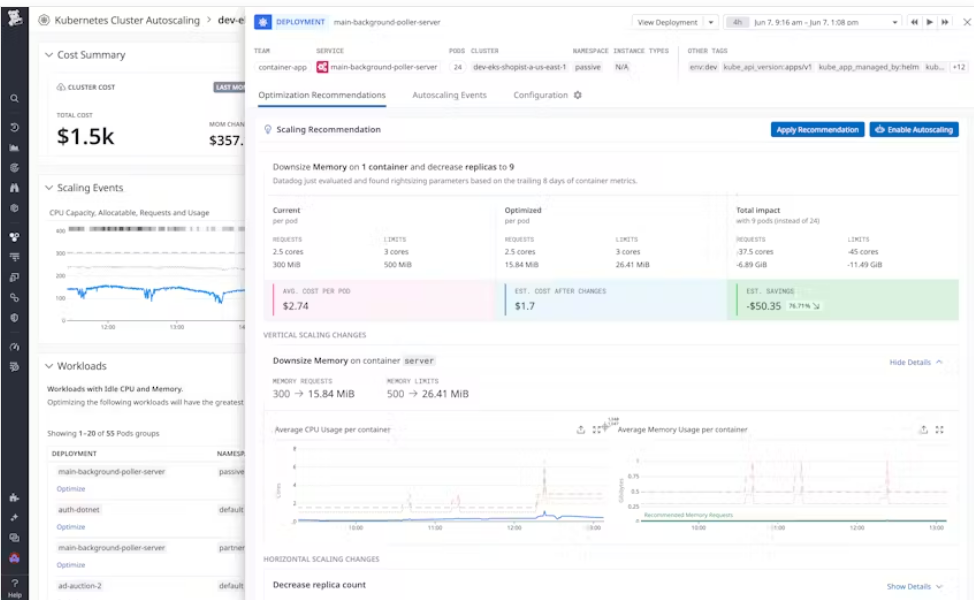Click the Datadog logo in the sidebar

pos(14,17)
